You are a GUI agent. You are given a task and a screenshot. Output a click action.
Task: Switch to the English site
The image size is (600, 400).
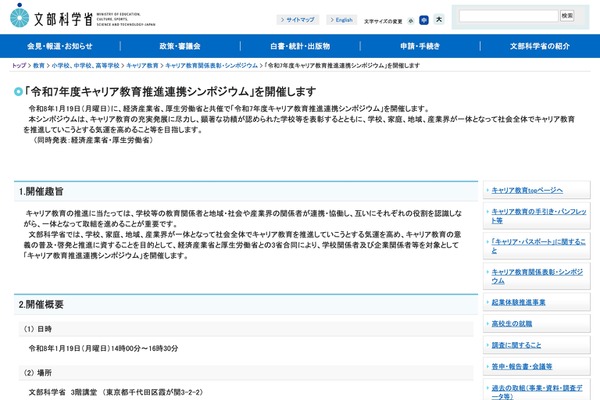coord(342,20)
